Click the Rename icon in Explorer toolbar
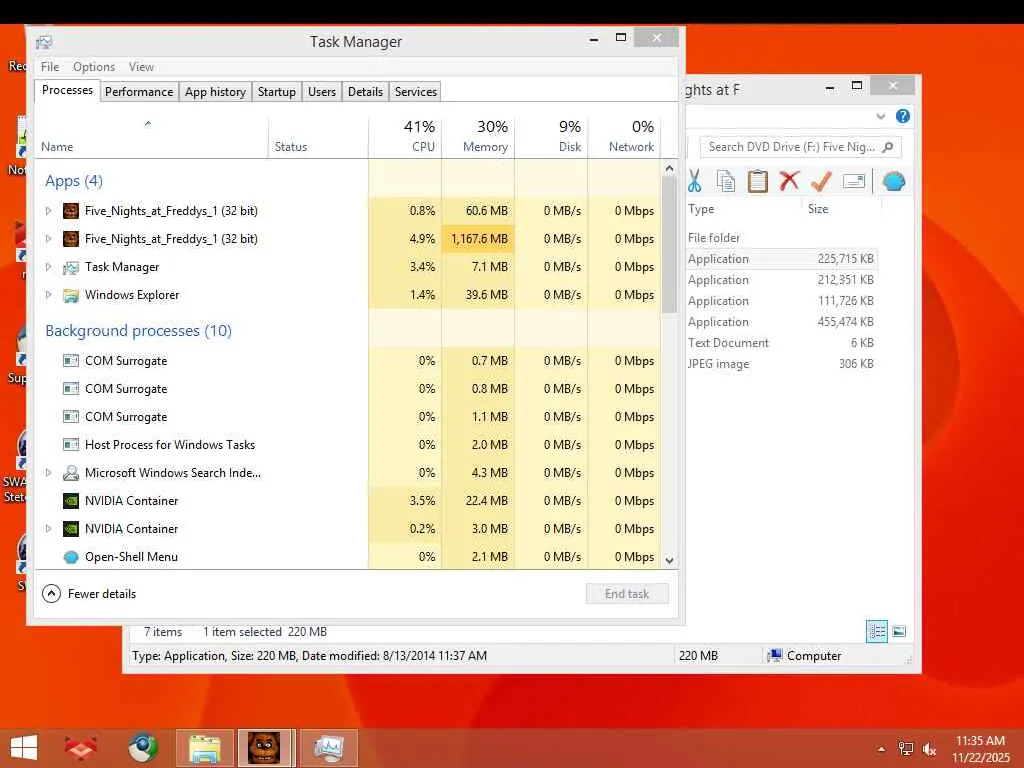This screenshot has width=1024, height=768. [x=854, y=181]
